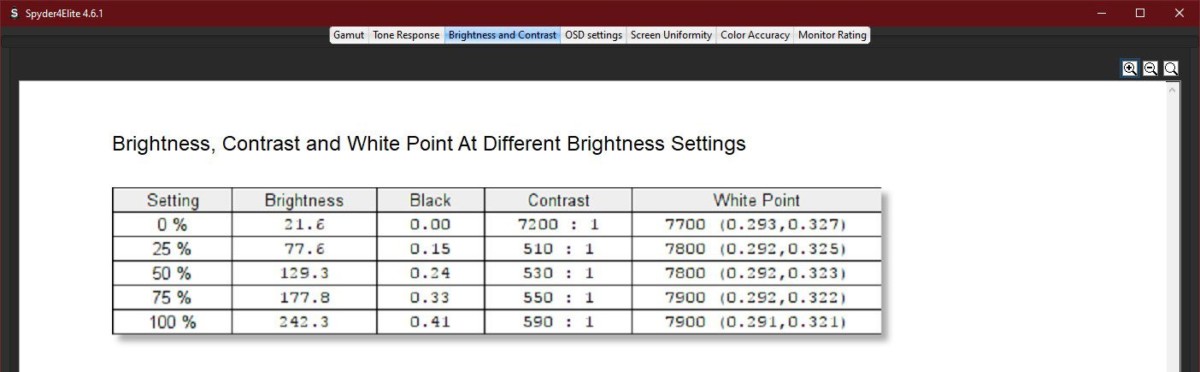Image resolution: width=1200 pixels, height=372 pixels.
Task: Click the scrollbar up arrow
Action: pos(1173,90)
